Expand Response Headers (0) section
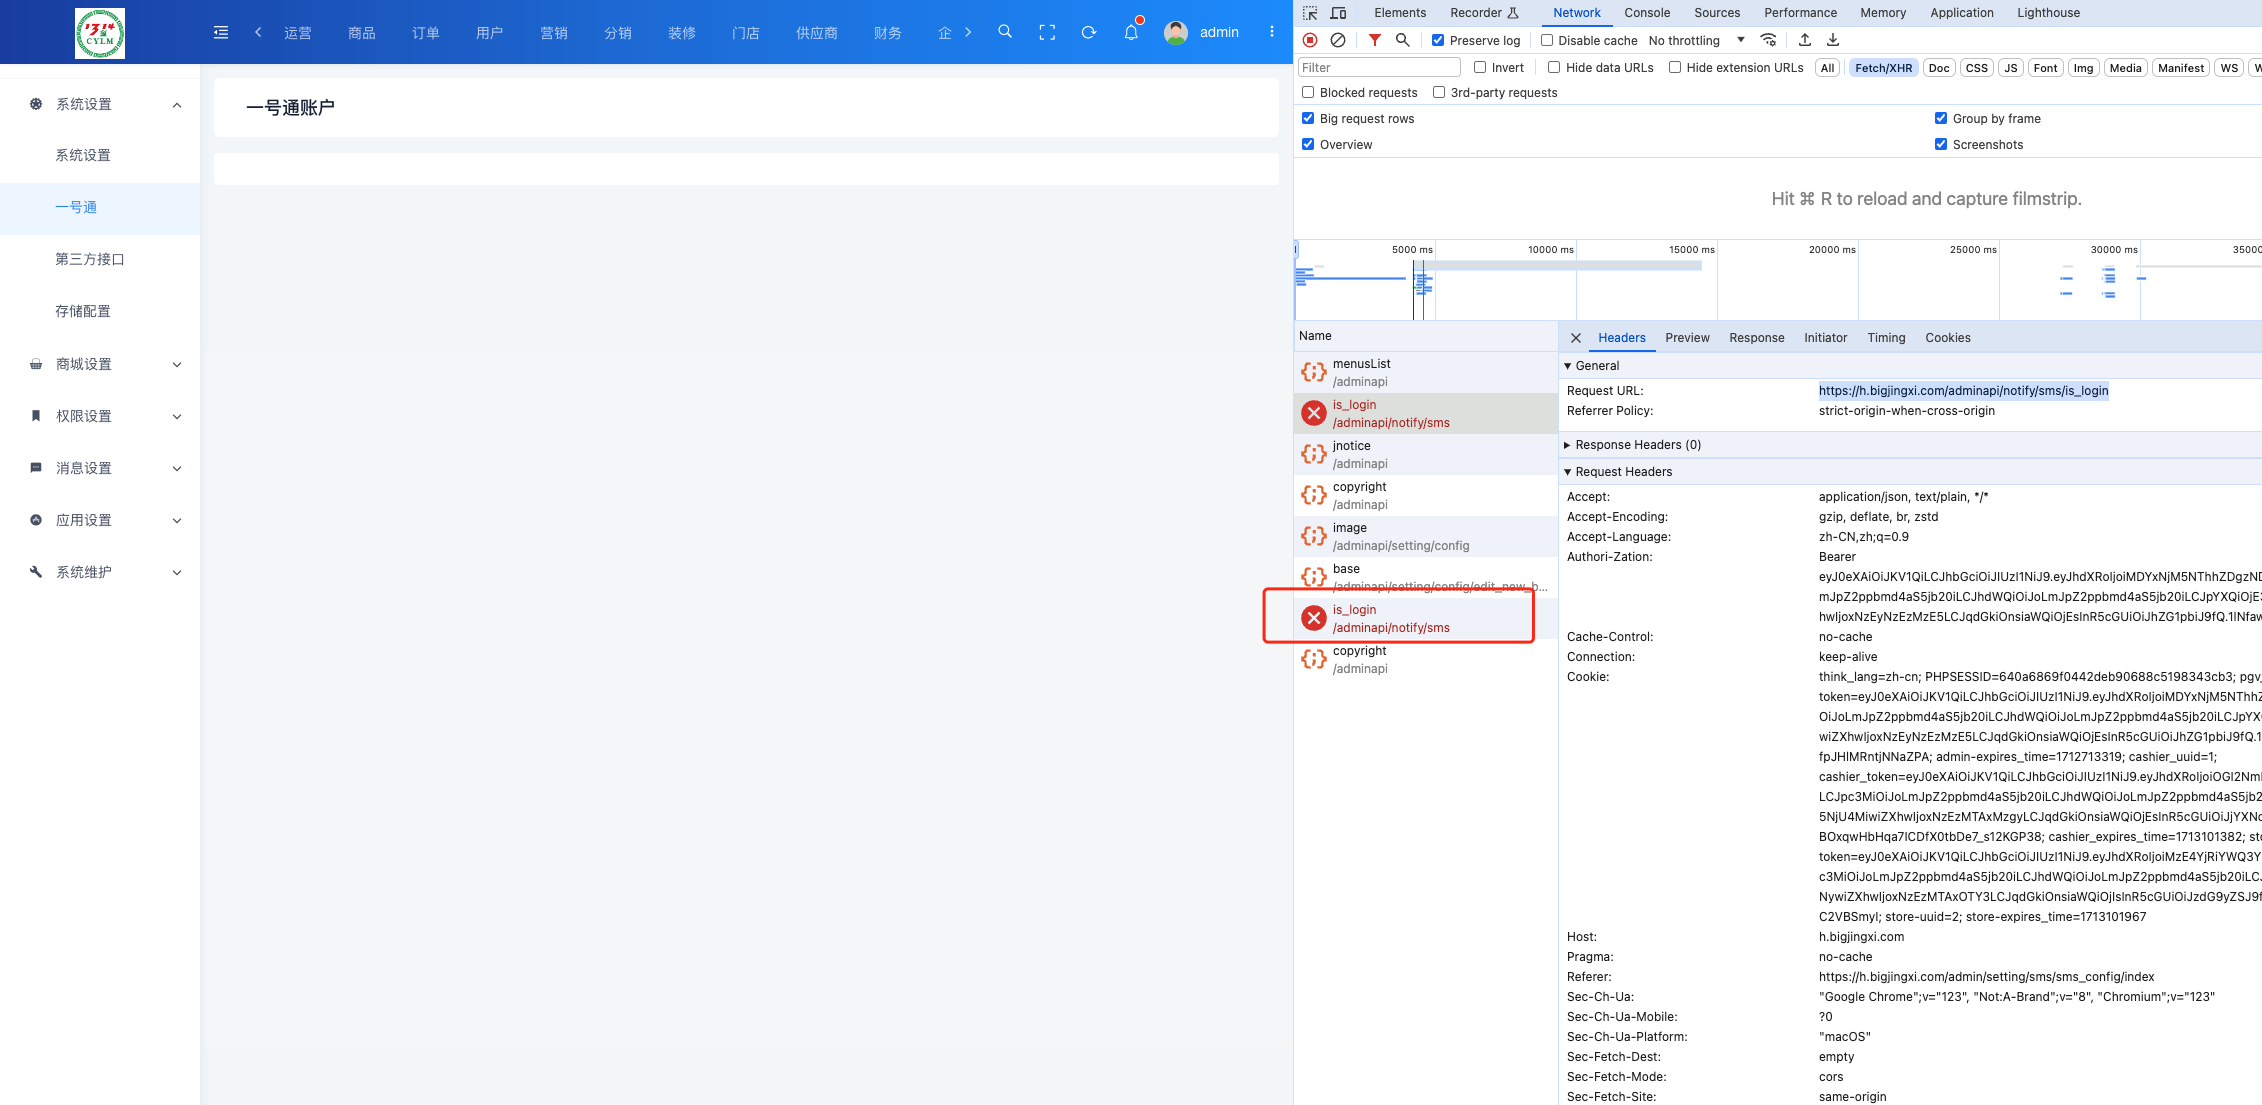The width and height of the screenshot is (2262, 1105). point(1568,445)
